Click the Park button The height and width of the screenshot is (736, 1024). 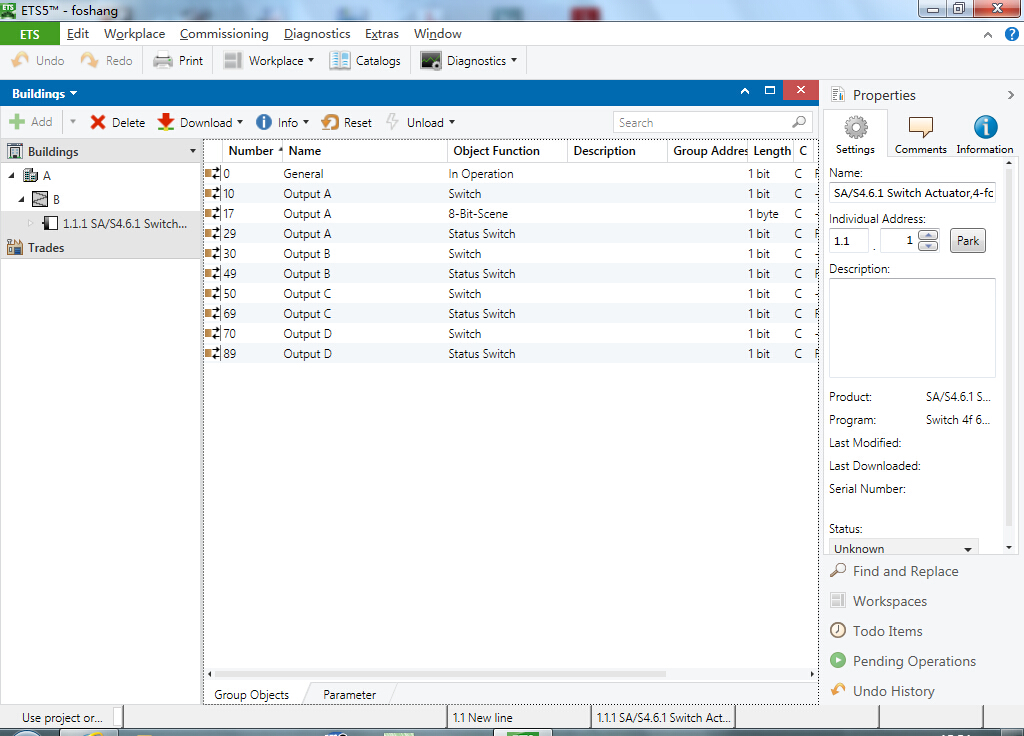tap(967, 241)
